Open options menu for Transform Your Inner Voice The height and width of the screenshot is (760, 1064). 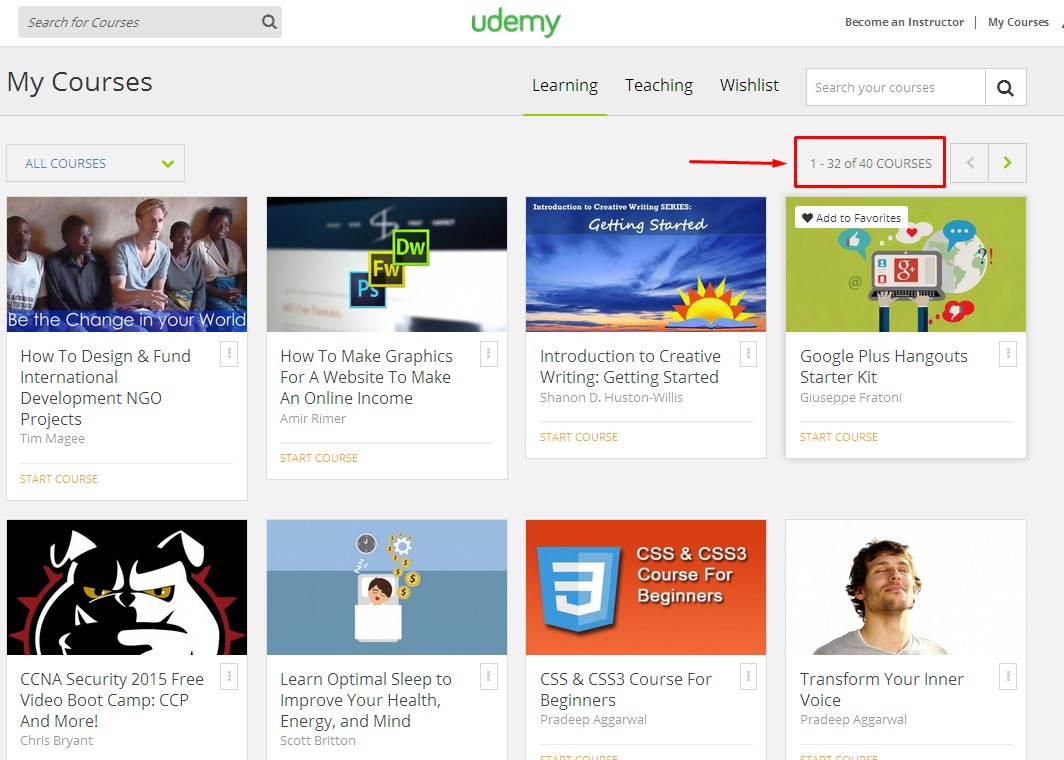coord(1008,677)
